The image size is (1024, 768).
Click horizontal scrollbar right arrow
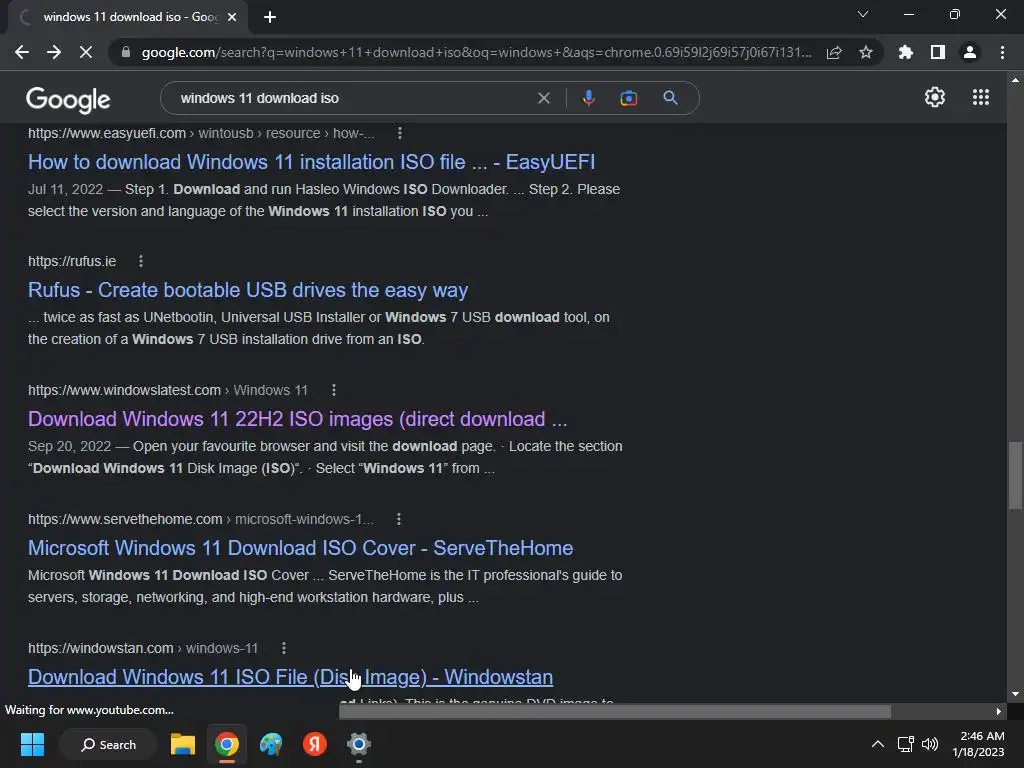tap(999, 711)
